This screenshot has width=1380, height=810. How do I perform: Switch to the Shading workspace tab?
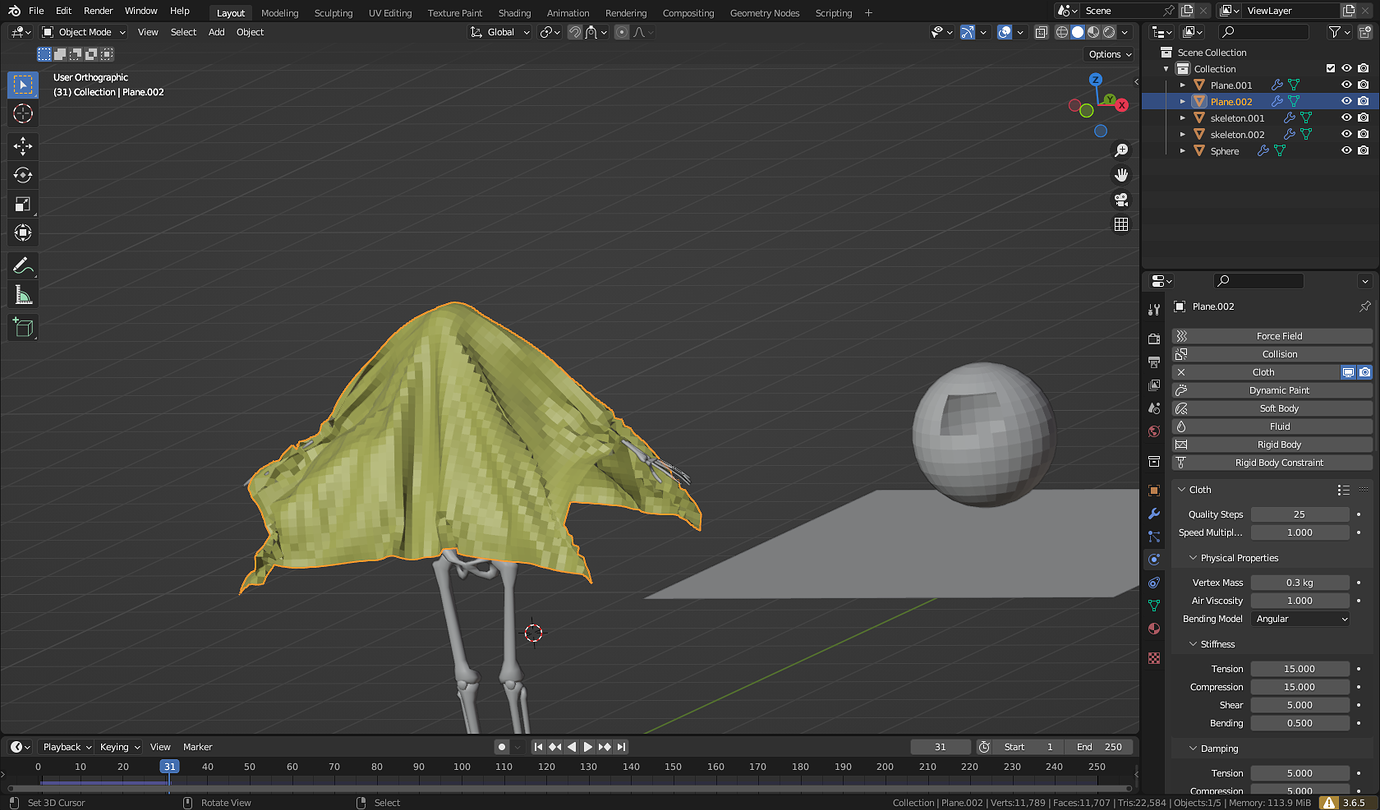514,13
